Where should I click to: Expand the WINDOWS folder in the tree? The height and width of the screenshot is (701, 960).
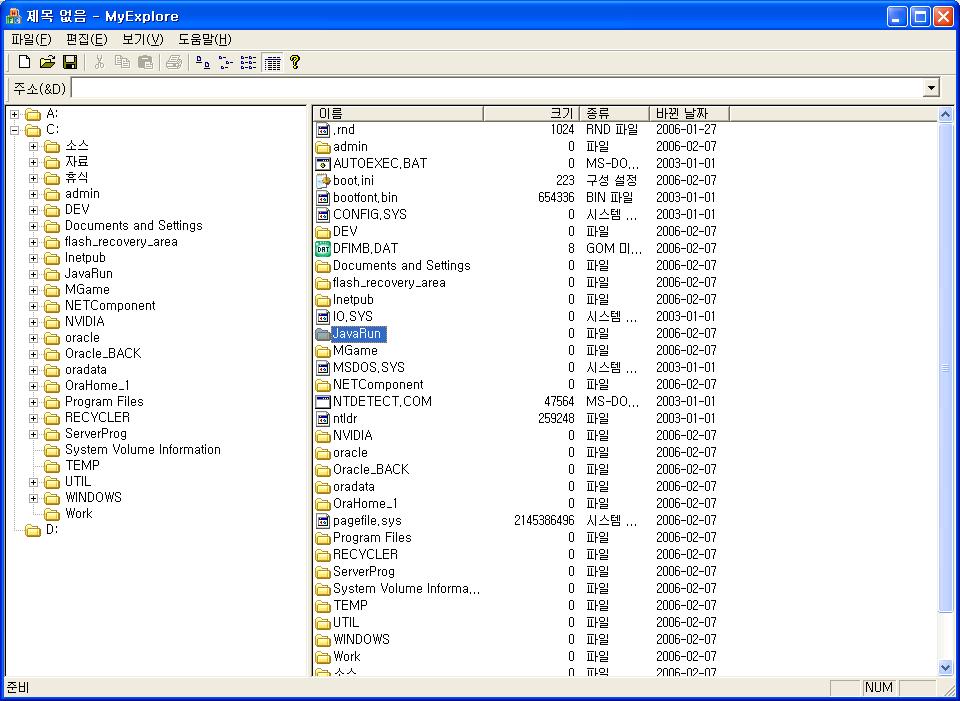(x=31, y=497)
